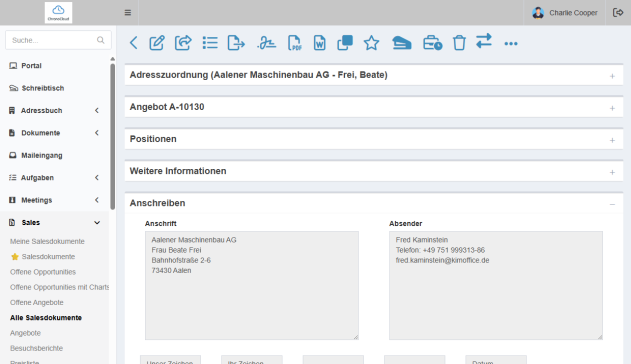Click the Maileingang inbox icon

coord(13,155)
